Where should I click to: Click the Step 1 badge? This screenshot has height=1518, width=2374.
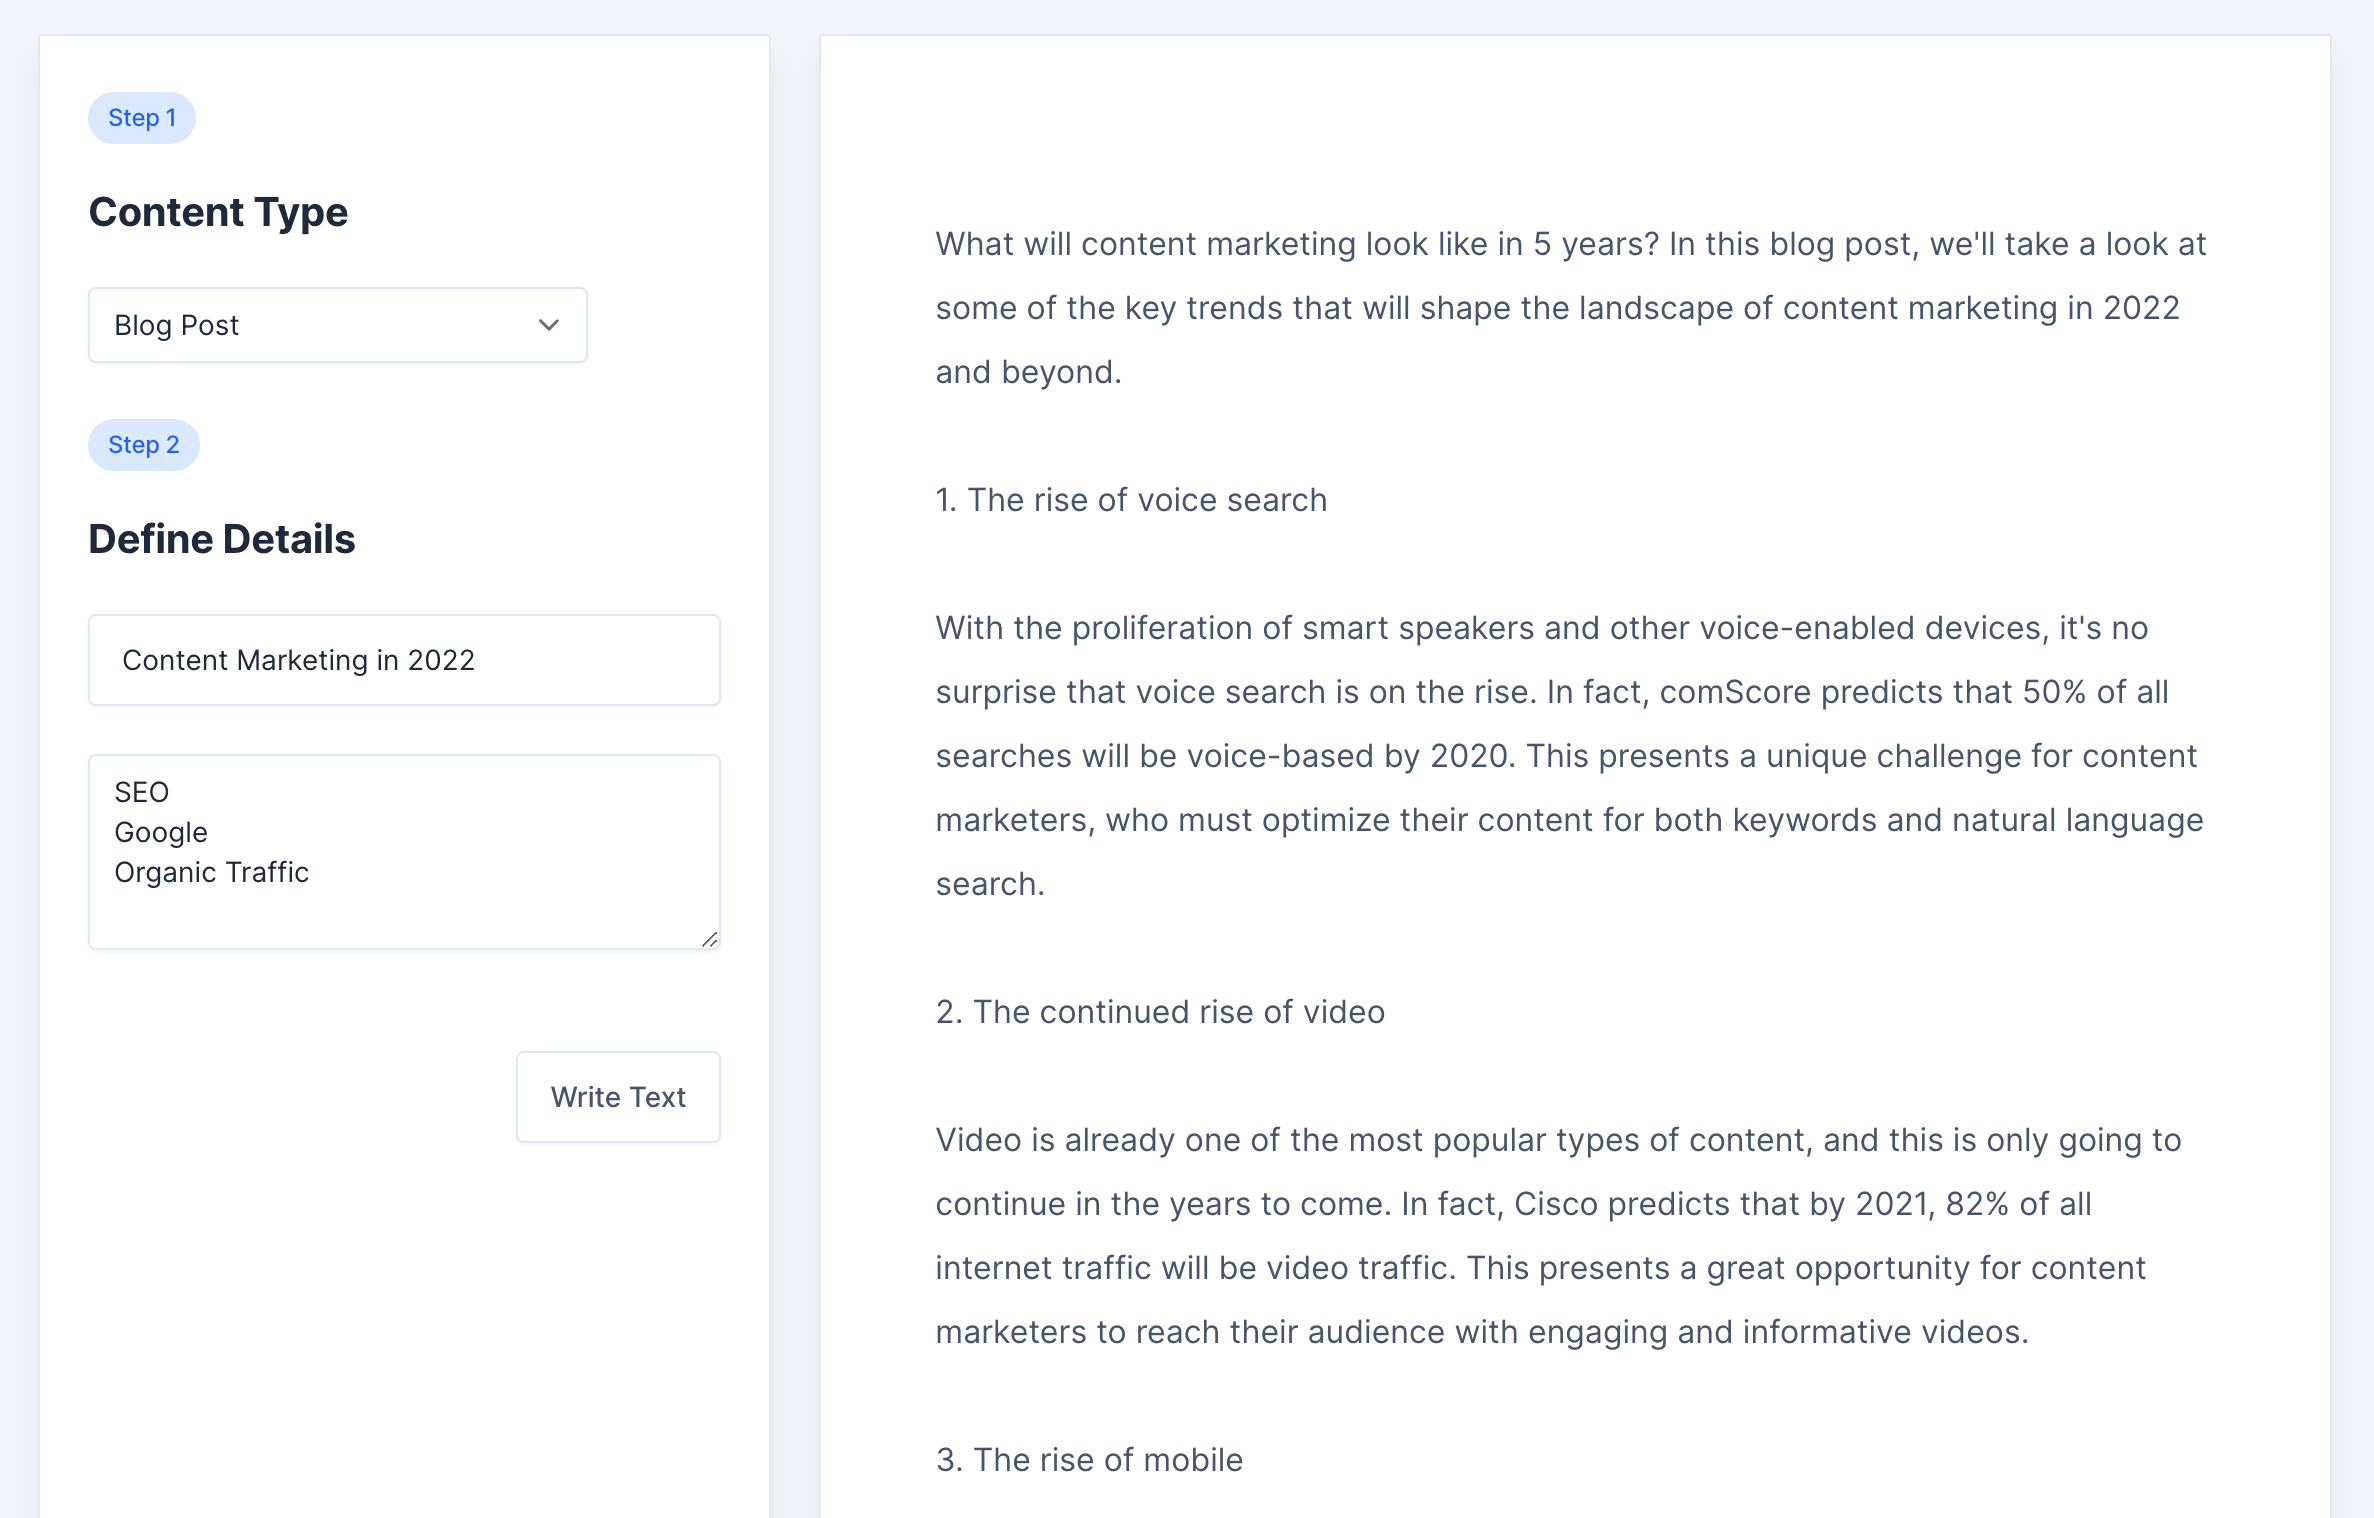[142, 118]
